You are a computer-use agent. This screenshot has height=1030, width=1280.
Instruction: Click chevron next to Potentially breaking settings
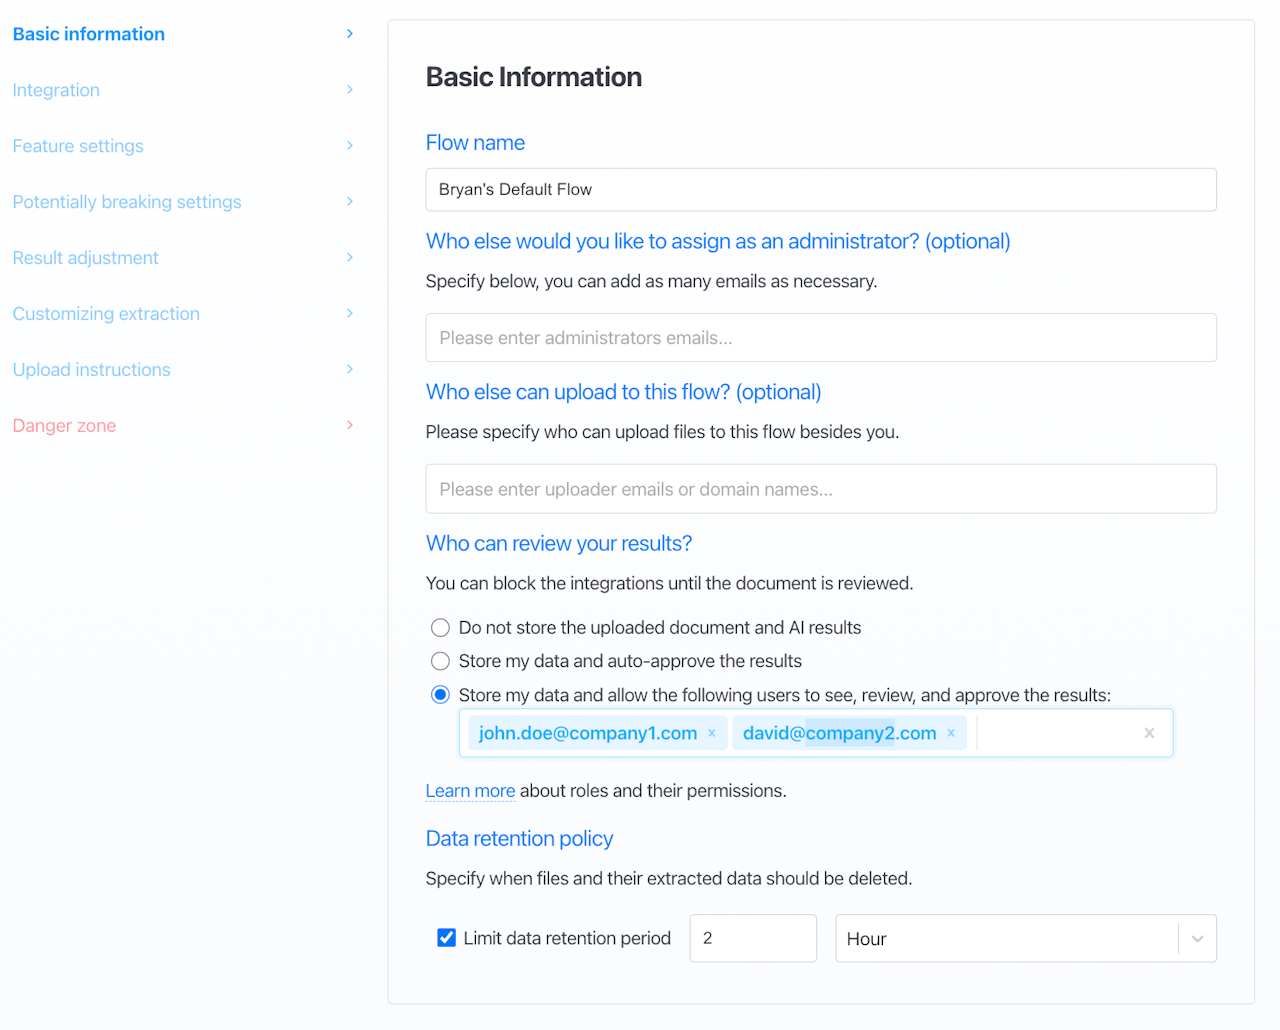click(350, 202)
